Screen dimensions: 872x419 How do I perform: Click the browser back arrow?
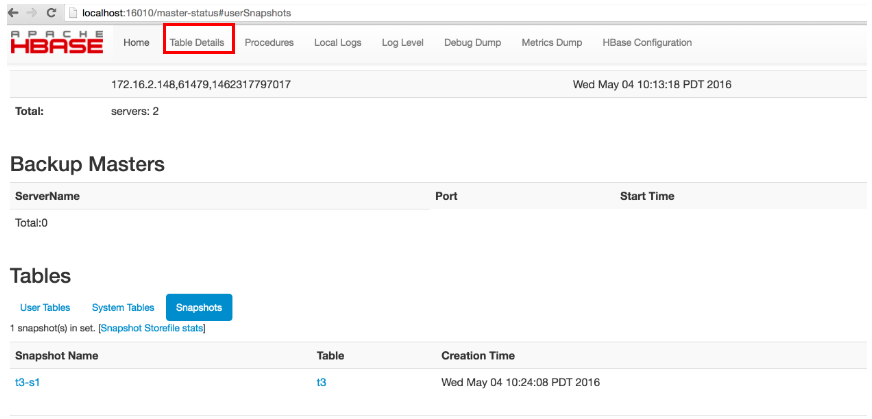point(12,12)
